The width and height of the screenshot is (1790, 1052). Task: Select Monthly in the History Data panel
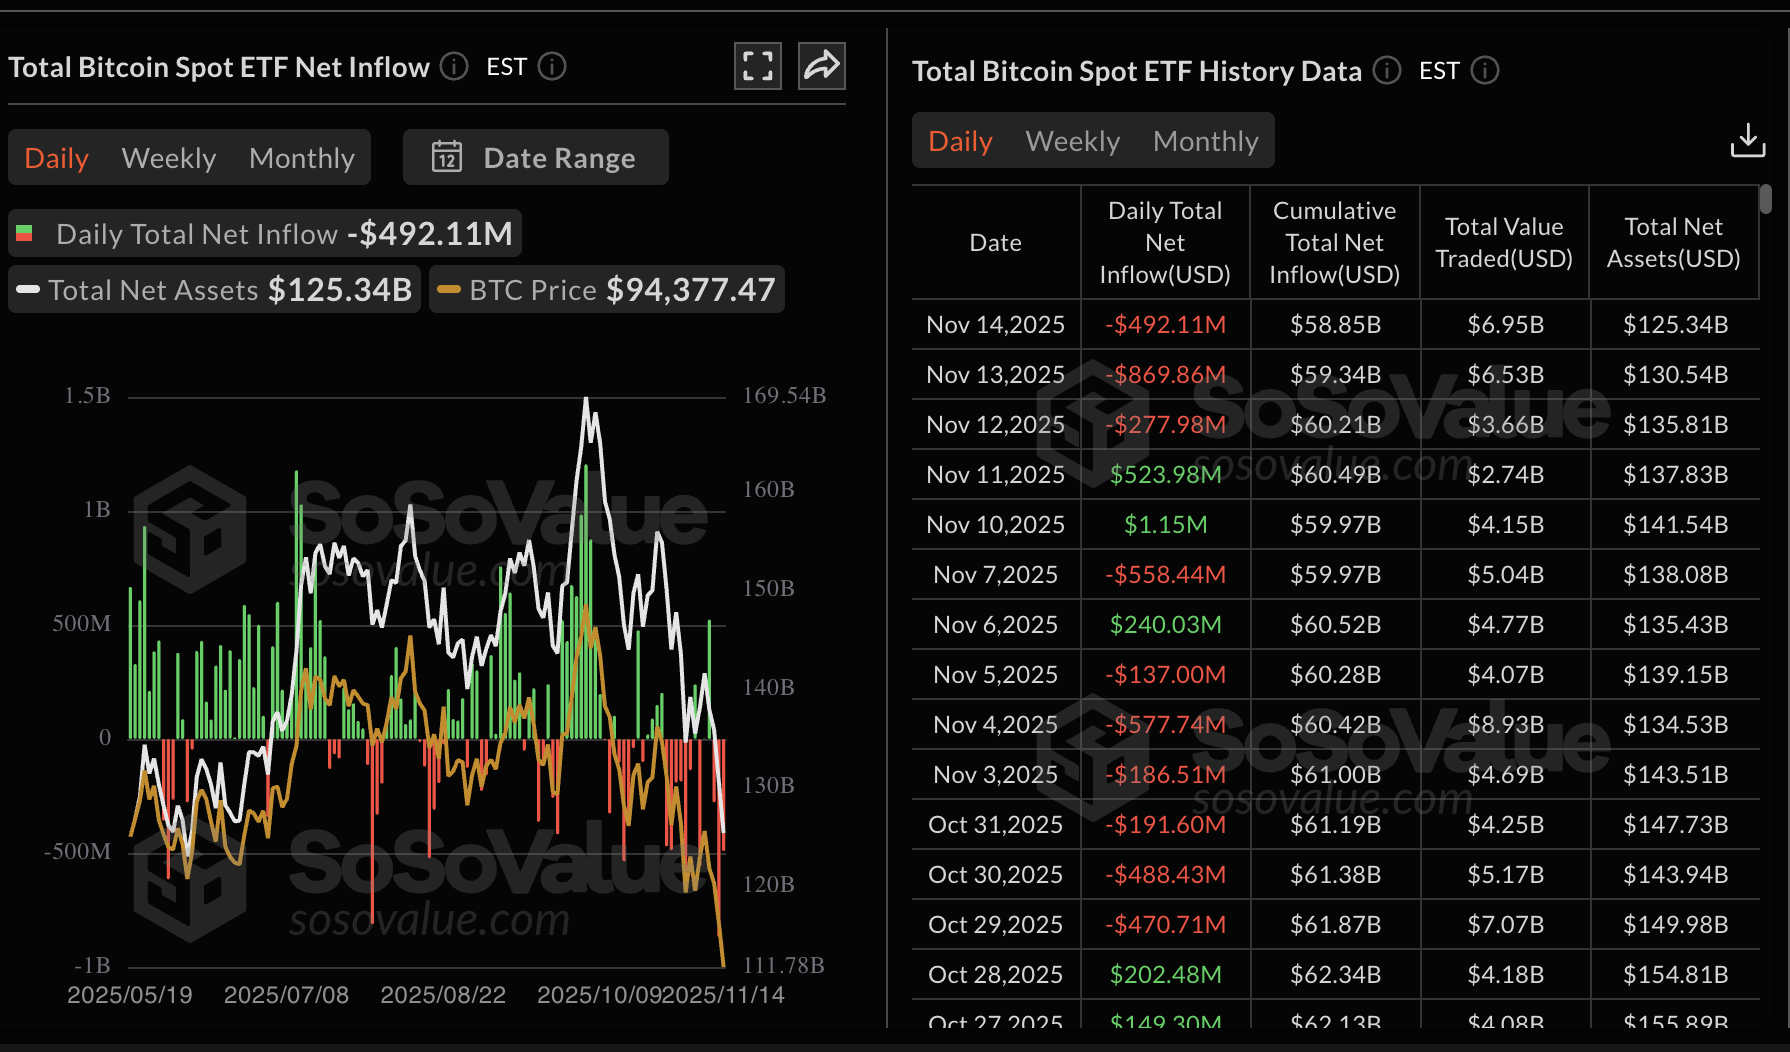pyautogui.click(x=1205, y=141)
